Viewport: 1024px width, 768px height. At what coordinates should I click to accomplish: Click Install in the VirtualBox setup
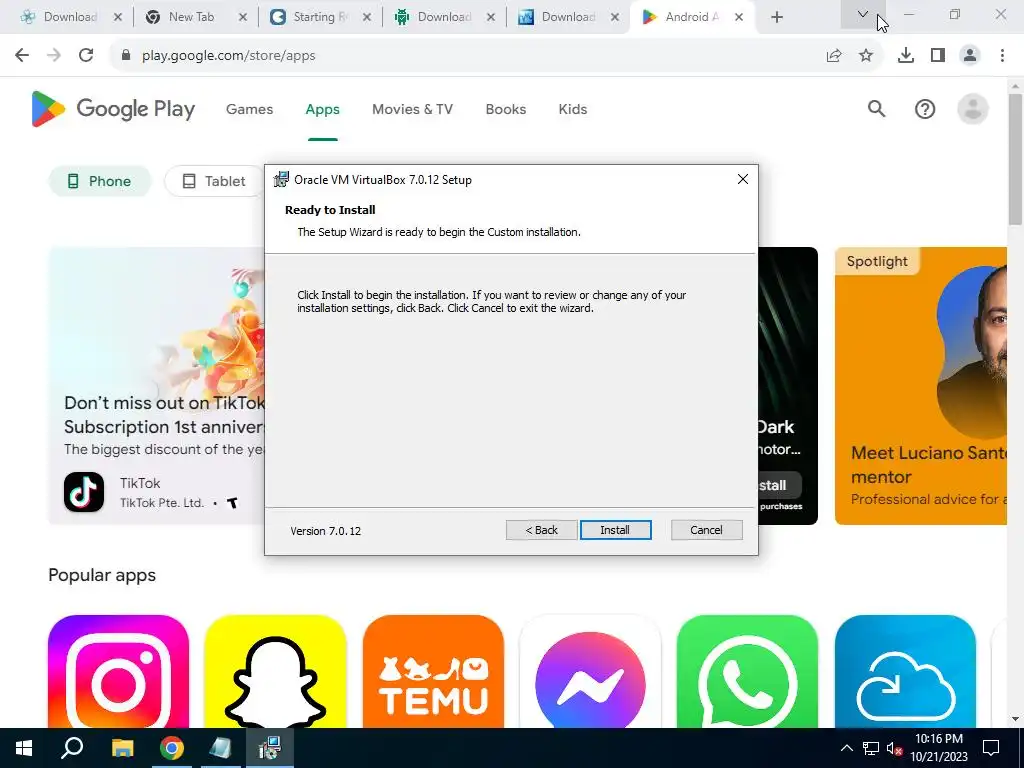[615, 530]
